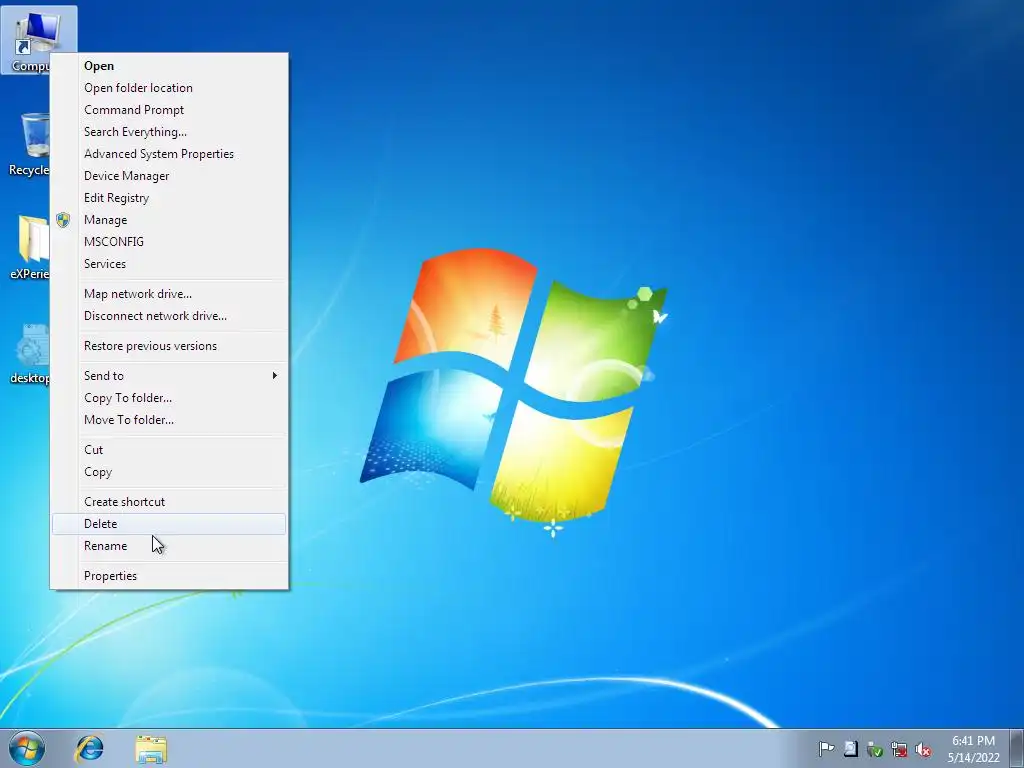The width and height of the screenshot is (1024, 768).
Task: Choose Search Everything... entry
Action: click(x=169, y=132)
